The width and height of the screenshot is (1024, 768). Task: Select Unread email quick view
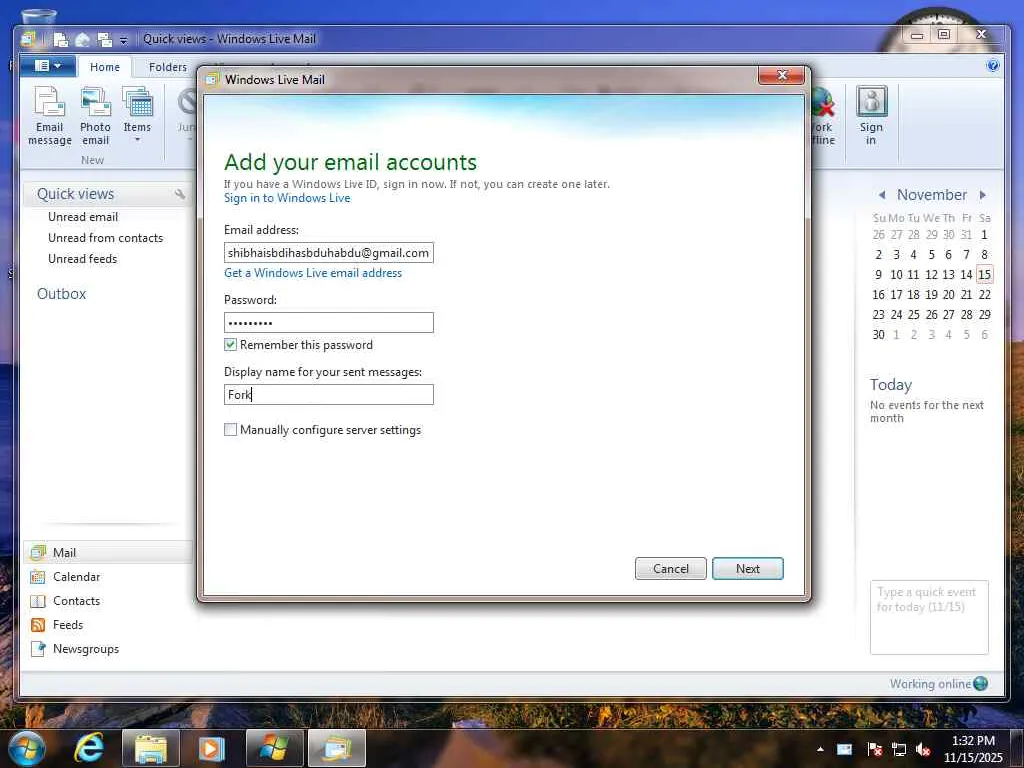coord(83,217)
